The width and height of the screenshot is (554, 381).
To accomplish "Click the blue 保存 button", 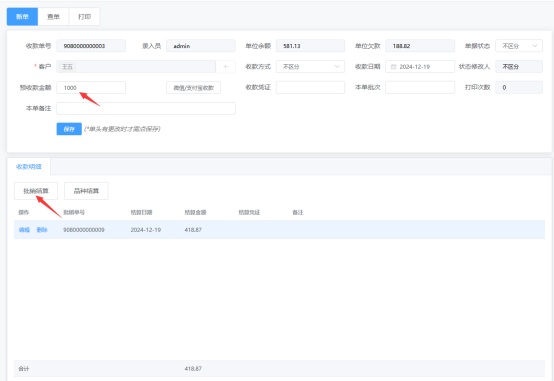I will [x=69, y=129].
